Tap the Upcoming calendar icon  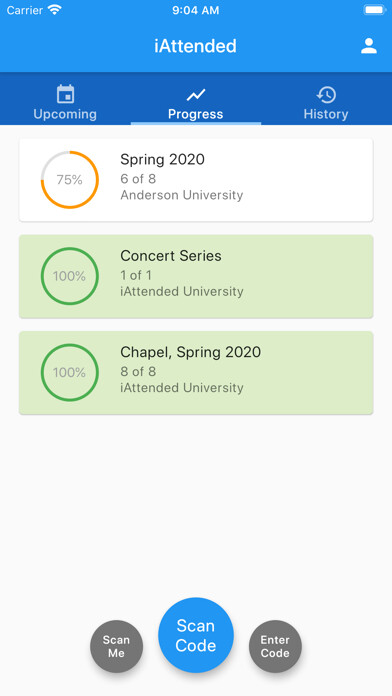[x=65, y=94]
